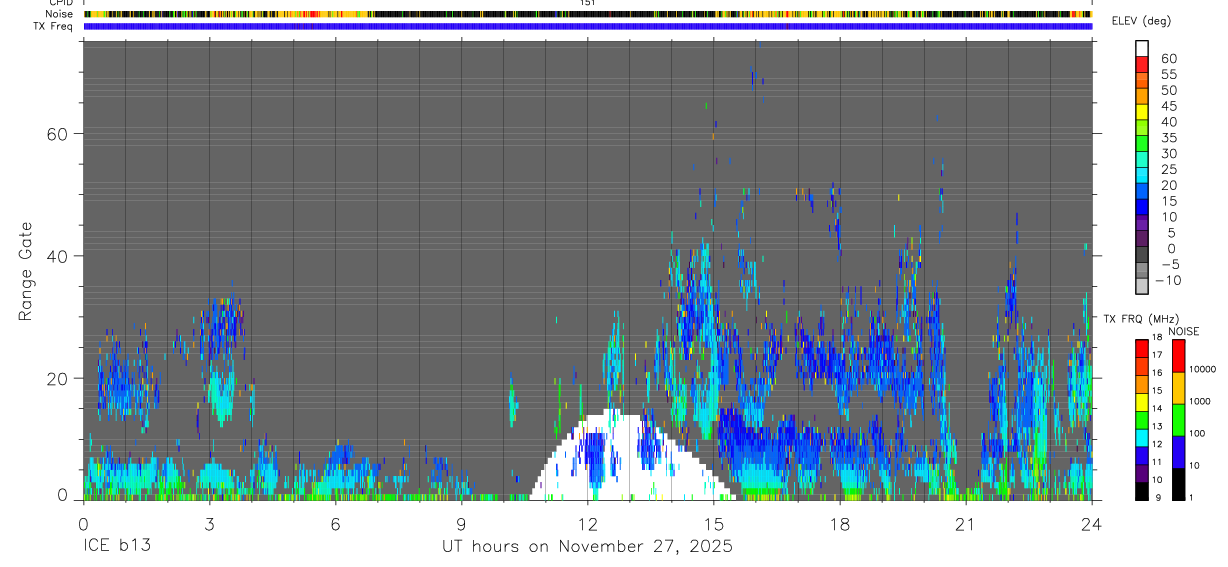Viewport: 1228px width, 567px height.
Task: Click the red top swatch in NOISE legend
Action: point(1178,356)
